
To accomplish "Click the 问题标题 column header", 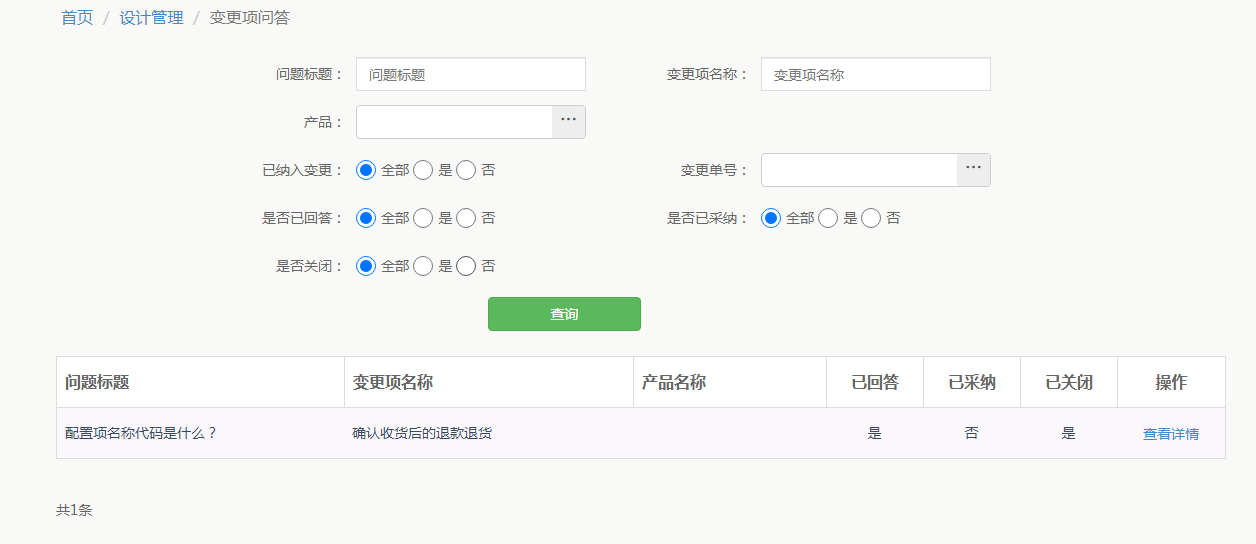I will [x=200, y=382].
